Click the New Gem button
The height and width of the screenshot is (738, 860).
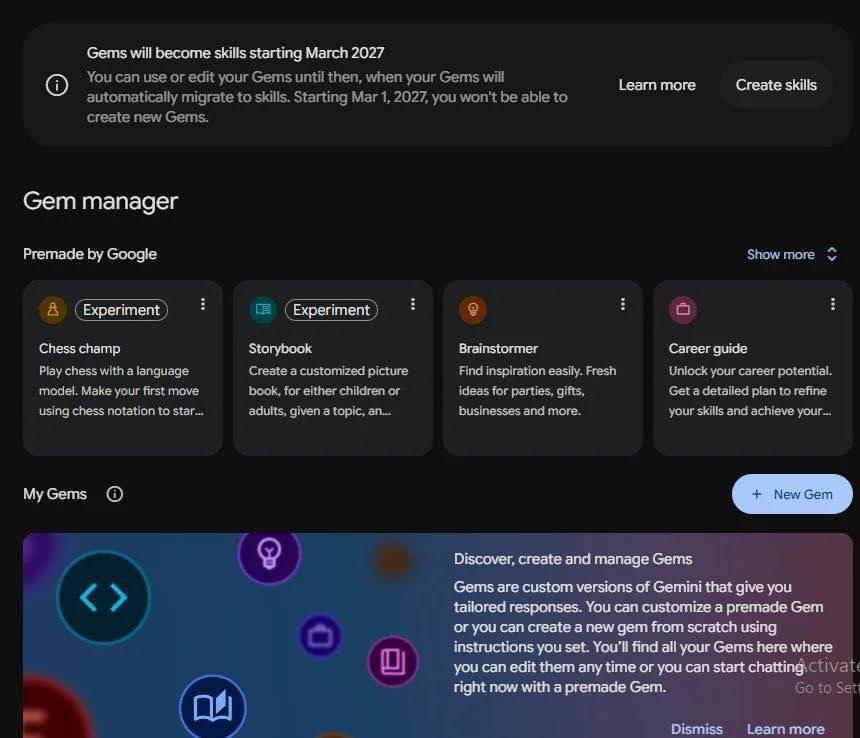(x=792, y=494)
